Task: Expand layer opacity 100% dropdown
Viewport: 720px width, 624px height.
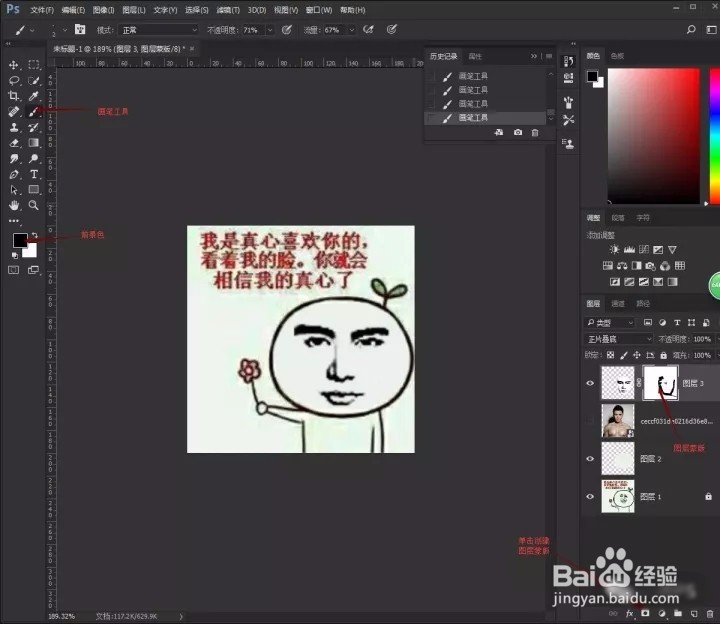Action: click(x=717, y=339)
